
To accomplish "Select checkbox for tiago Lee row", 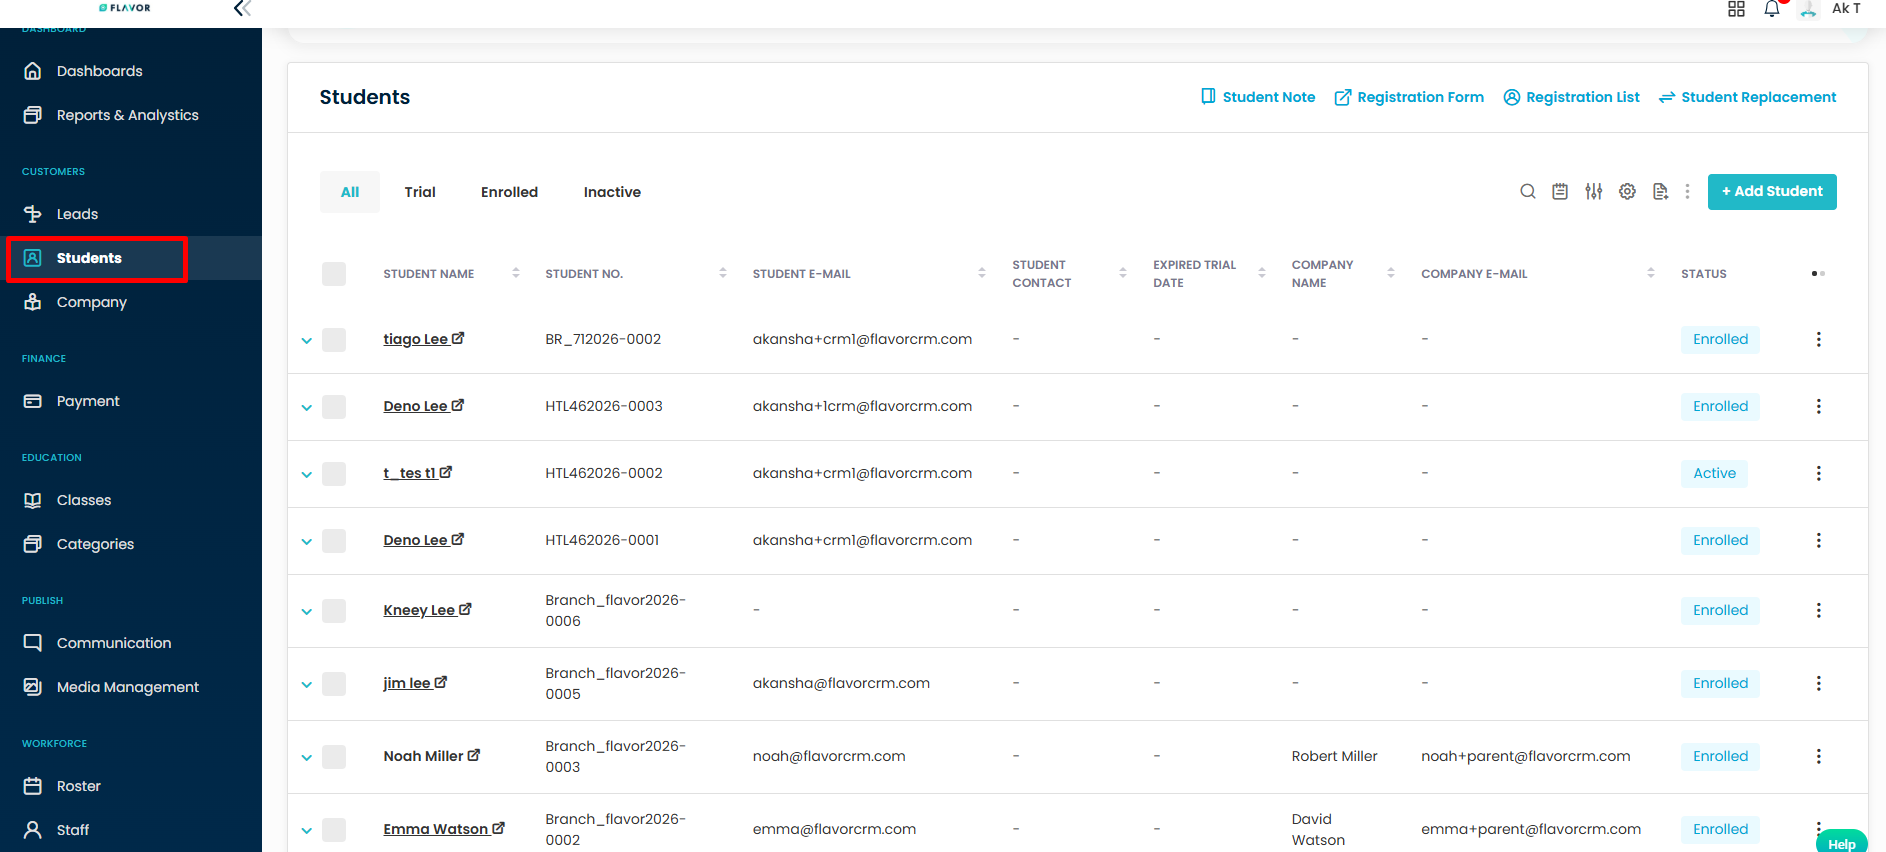I will (334, 340).
